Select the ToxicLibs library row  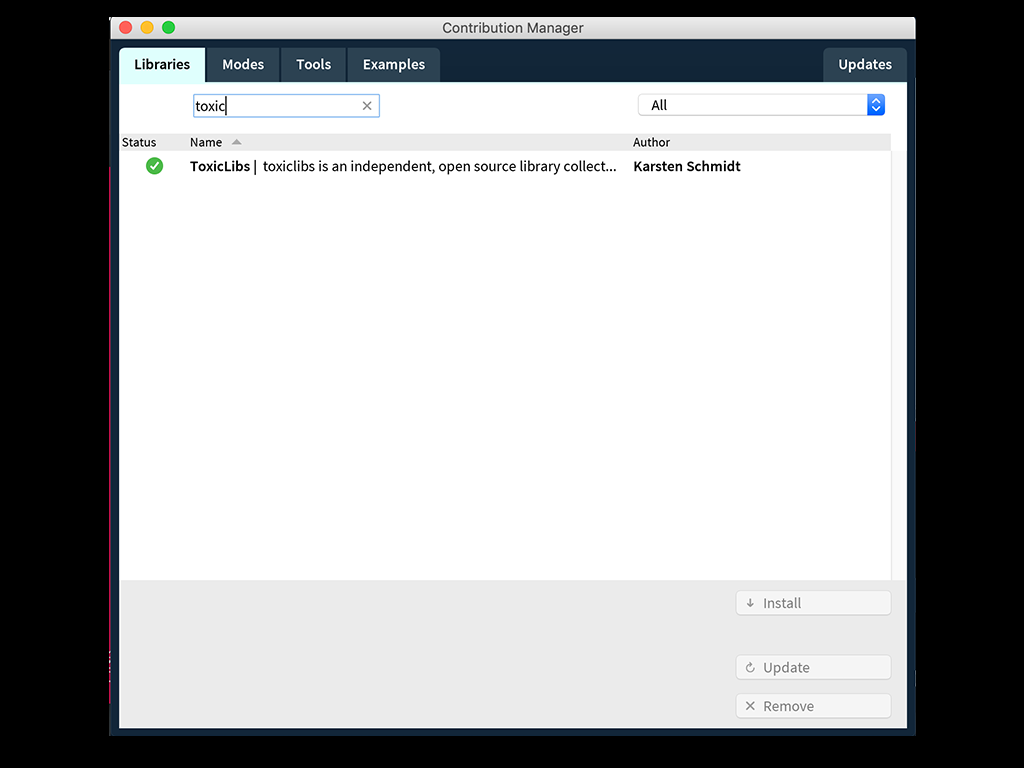tap(505, 166)
